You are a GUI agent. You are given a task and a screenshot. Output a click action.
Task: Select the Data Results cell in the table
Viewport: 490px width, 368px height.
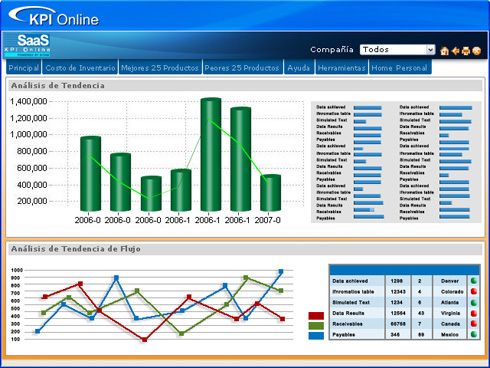point(348,313)
